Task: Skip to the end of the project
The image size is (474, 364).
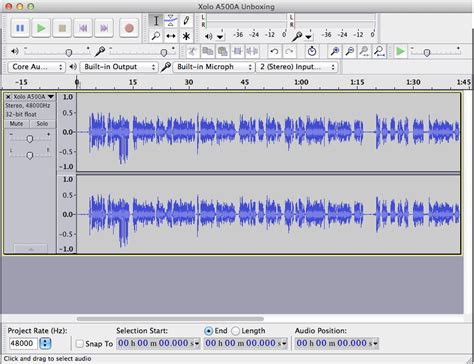Action: [104, 28]
